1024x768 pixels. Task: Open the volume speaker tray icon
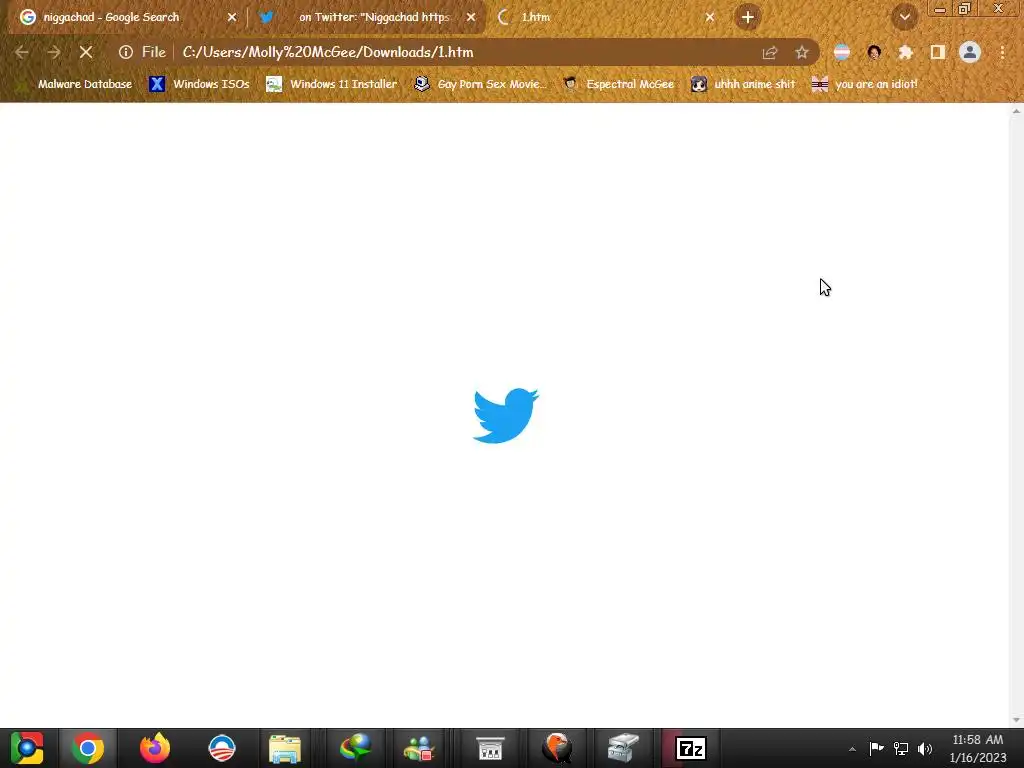click(925, 748)
